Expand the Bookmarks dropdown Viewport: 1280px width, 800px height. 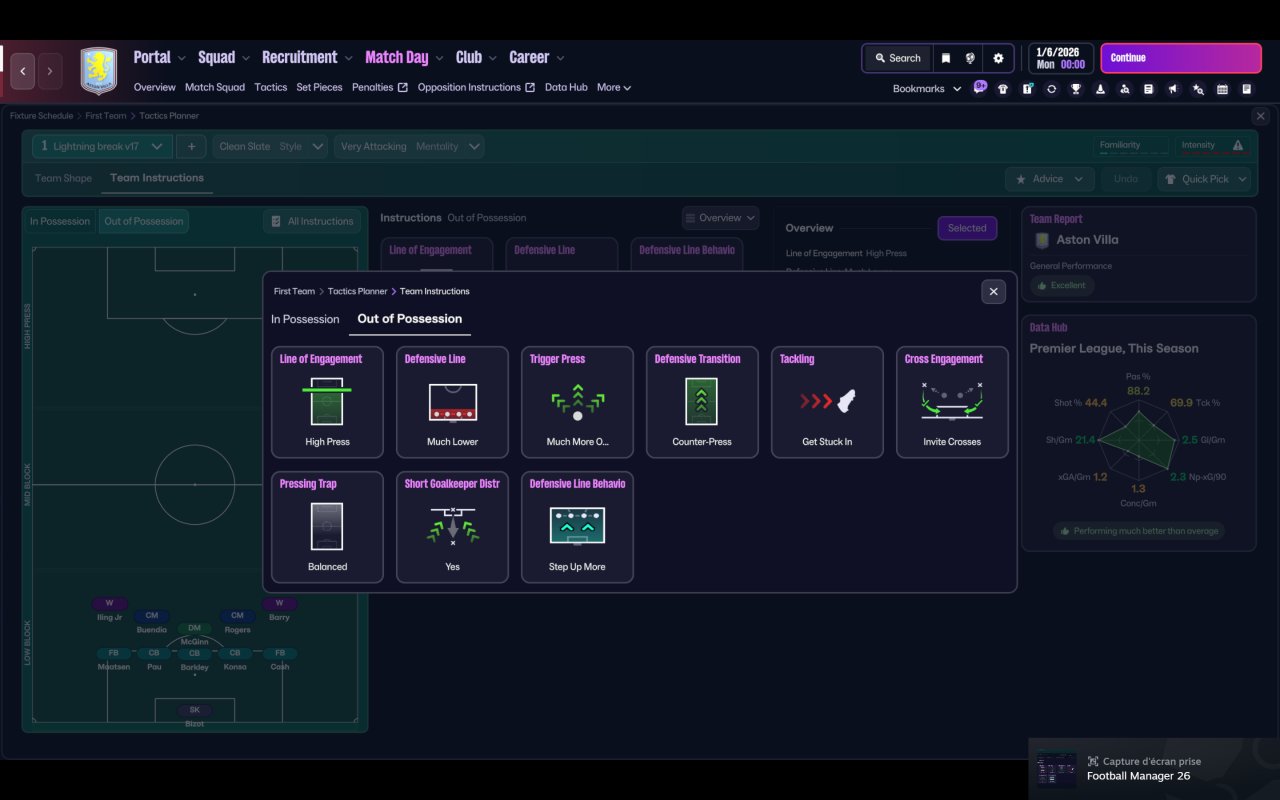click(x=926, y=89)
